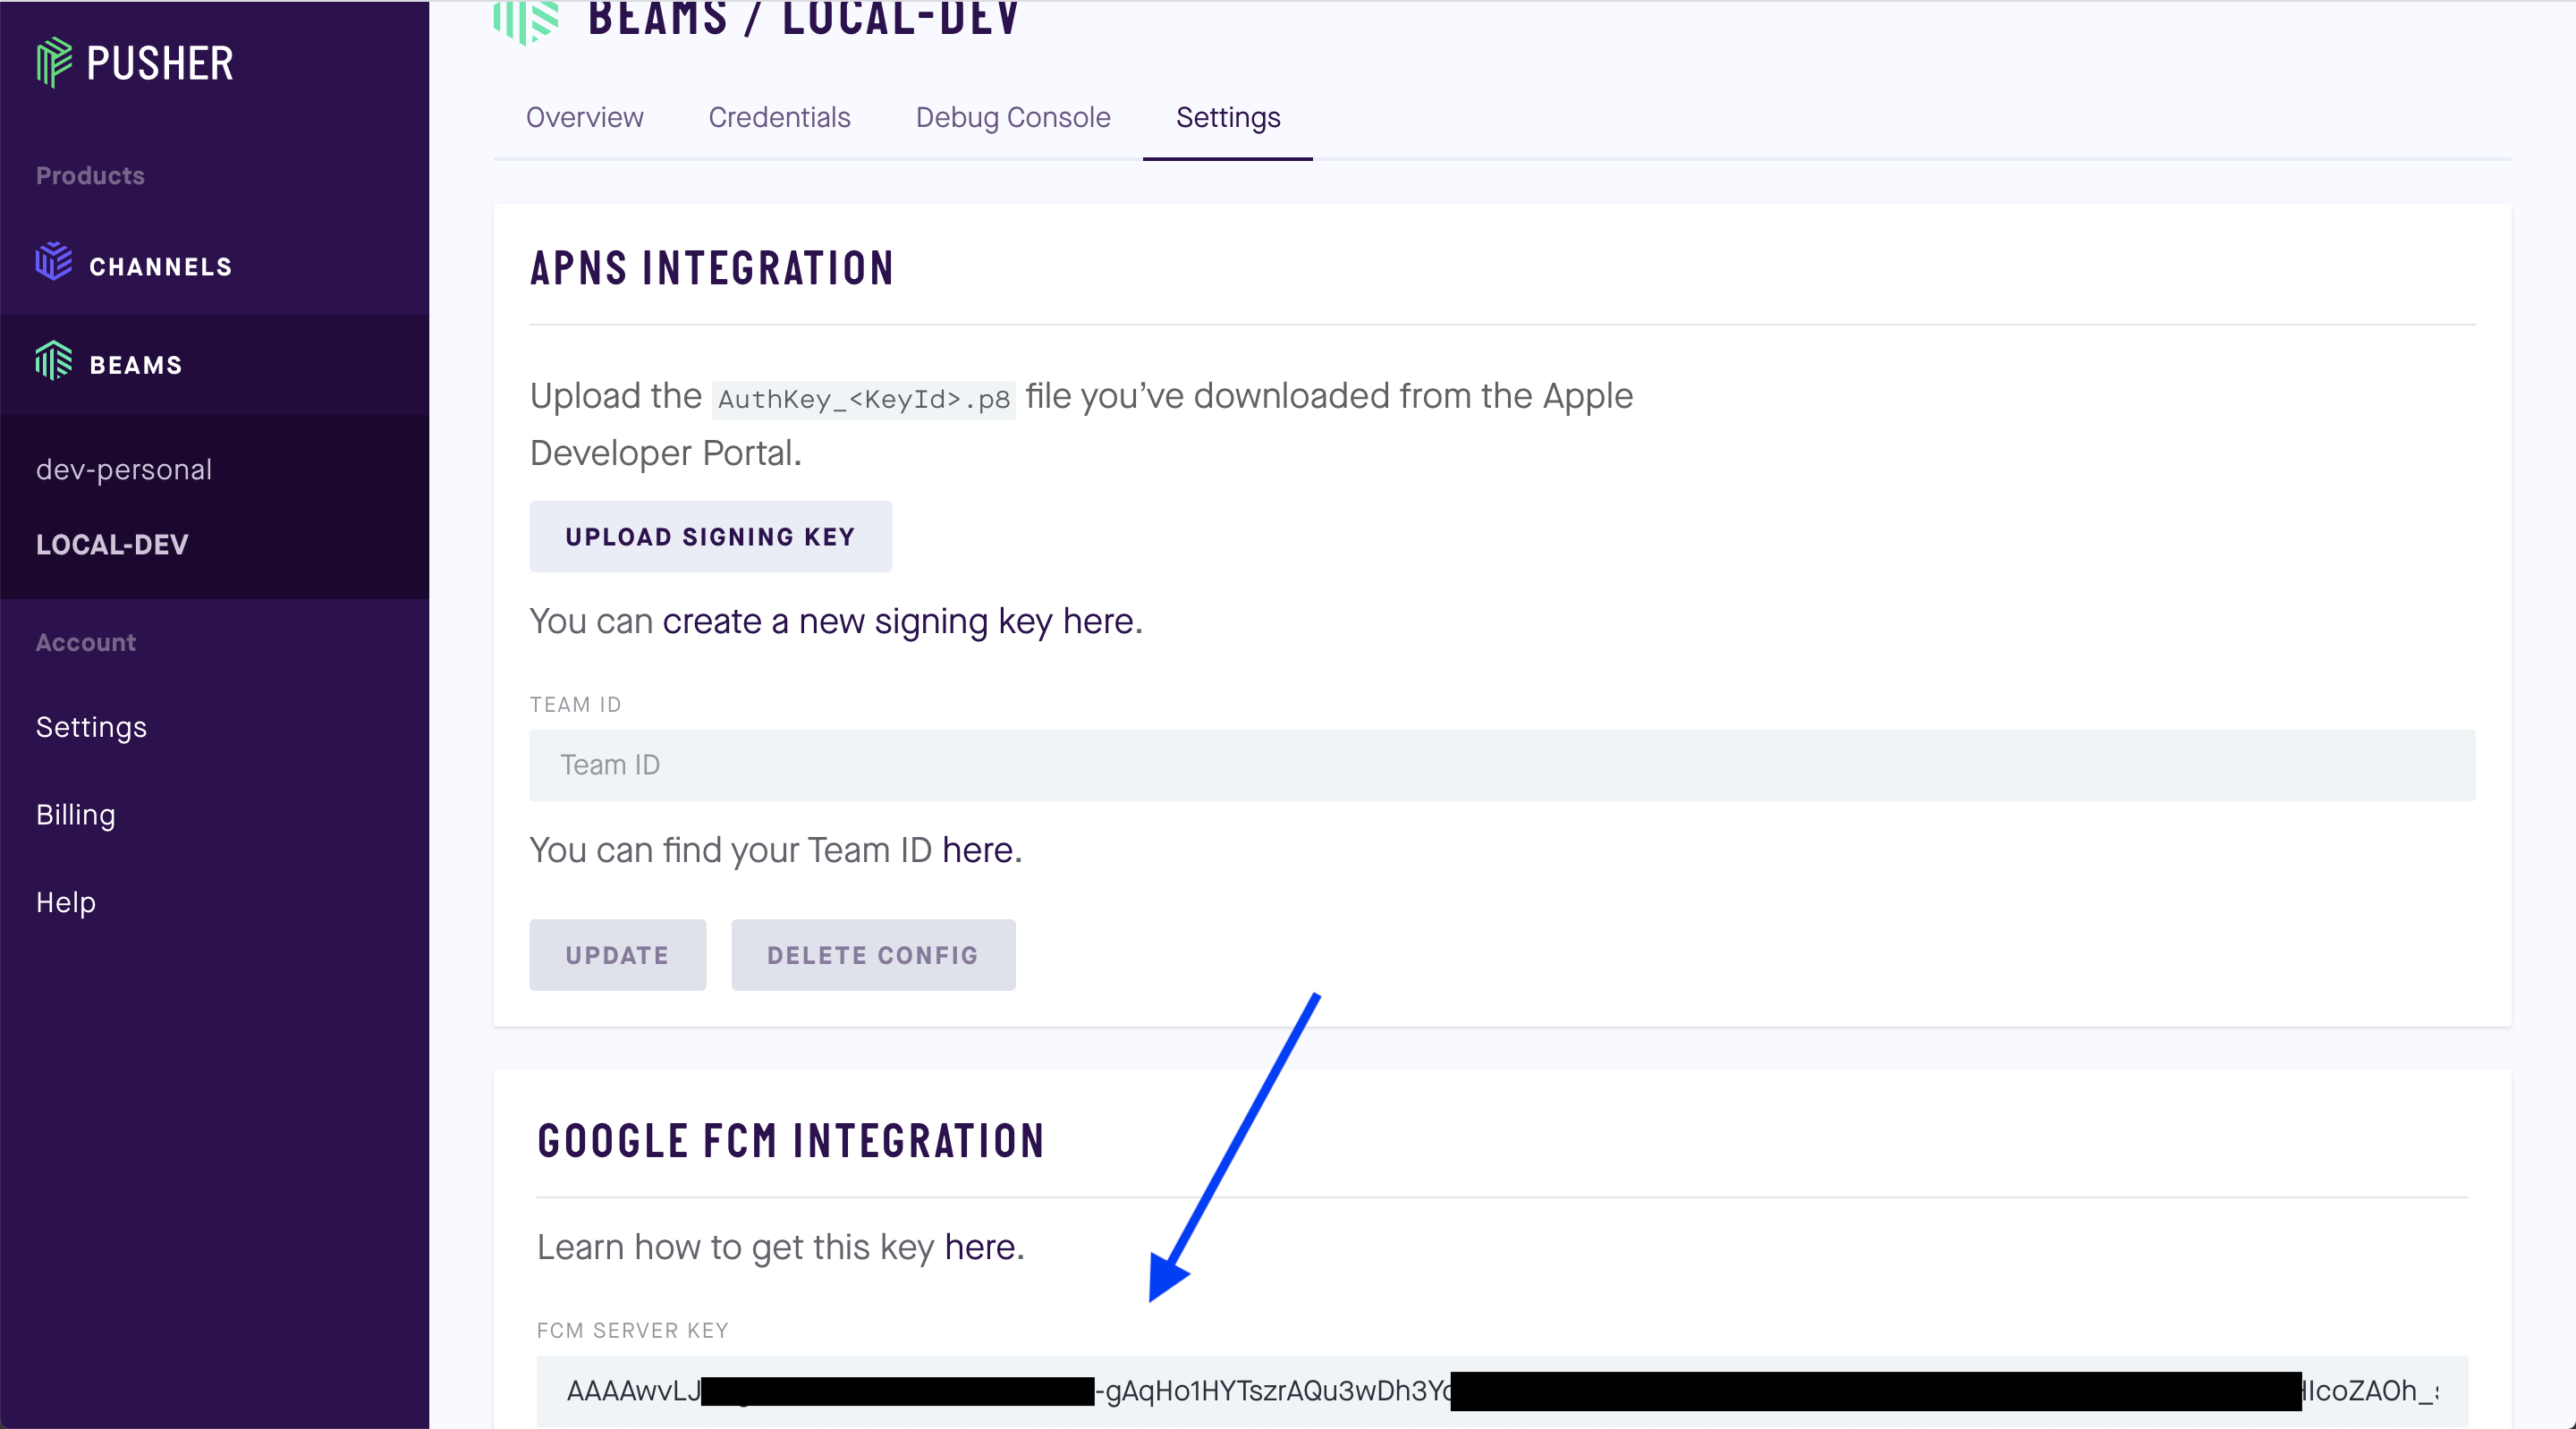The image size is (2576, 1429).
Task: Click the Update button
Action: (x=617, y=955)
